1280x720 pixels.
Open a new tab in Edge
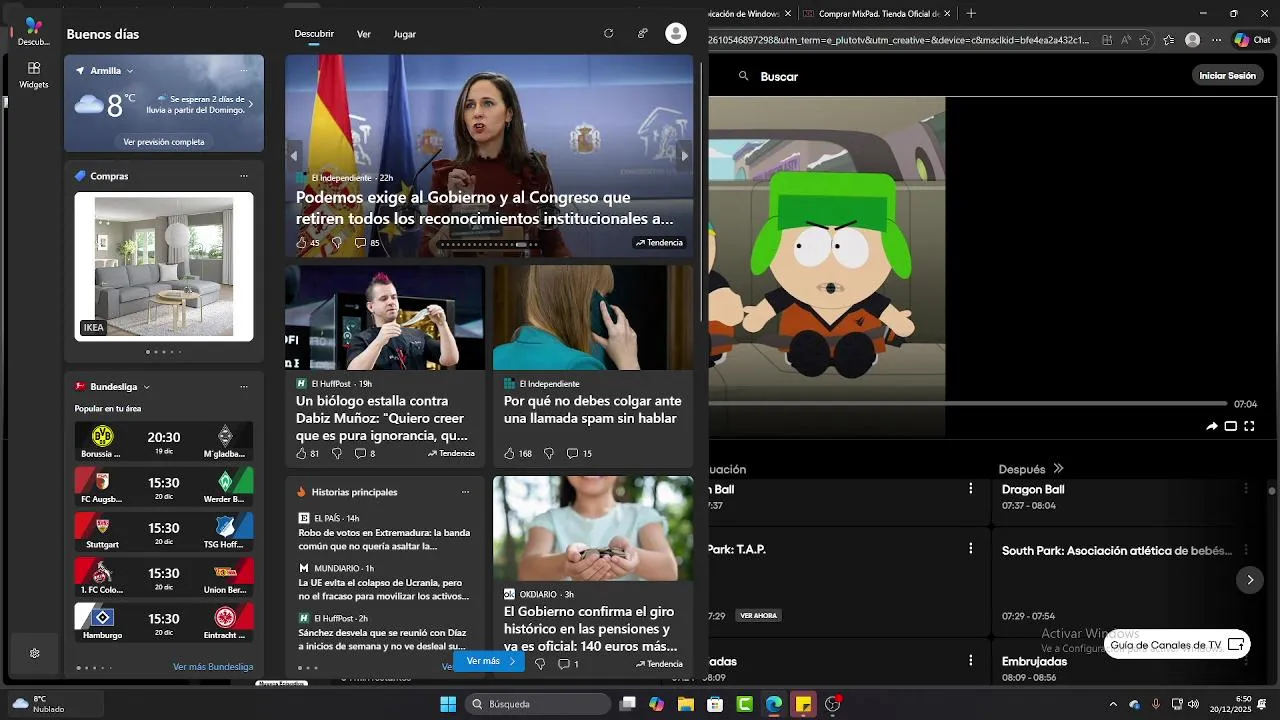(971, 13)
